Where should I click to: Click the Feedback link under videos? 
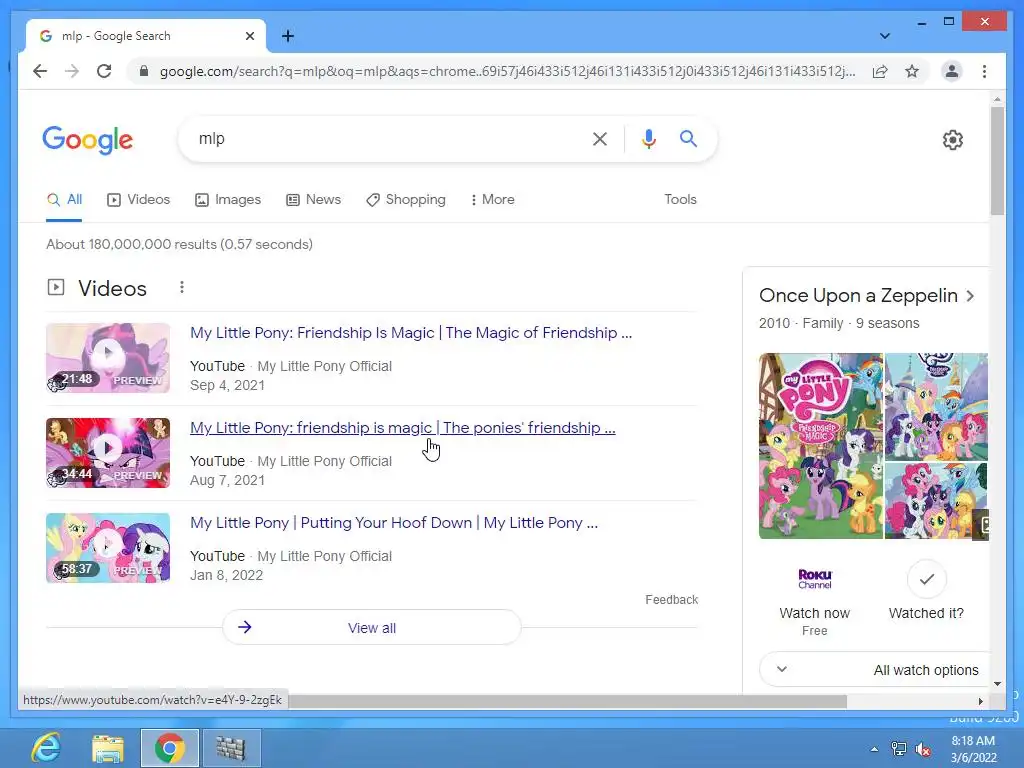click(671, 600)
